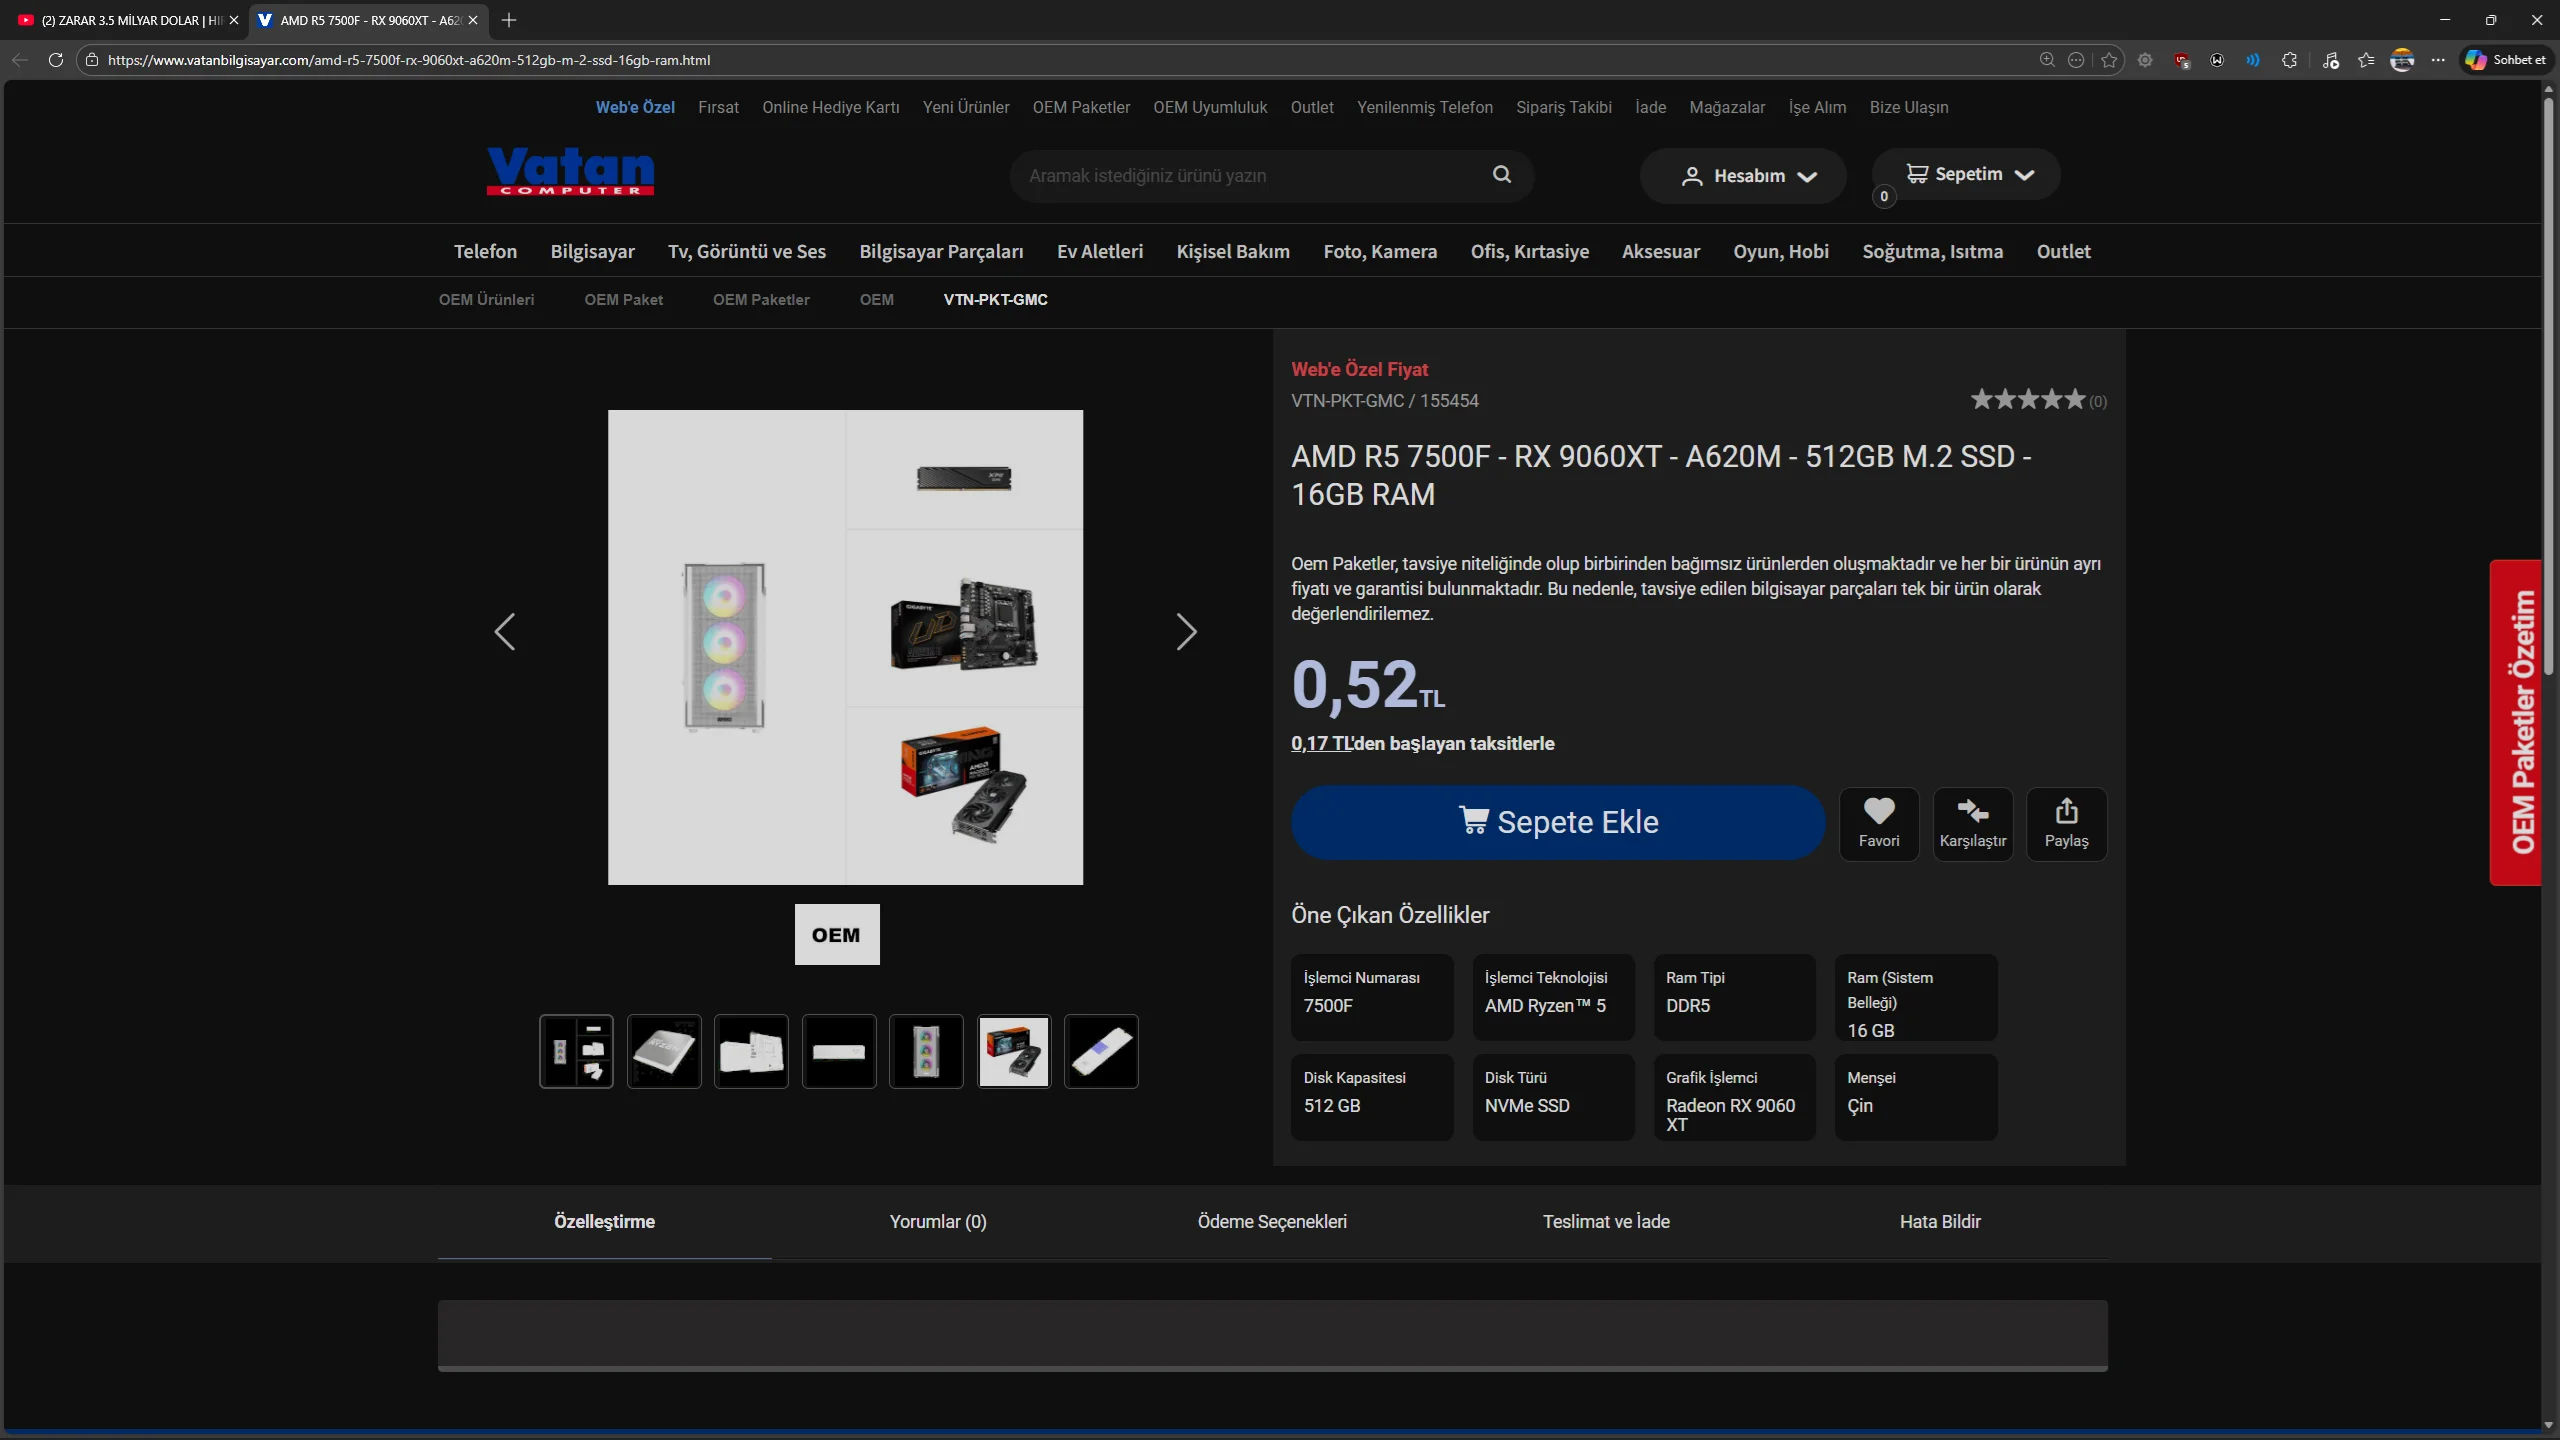Open the Bilgisayar Parçaları category menu
The image size is (2560, 1440).
tap(941, 252)
